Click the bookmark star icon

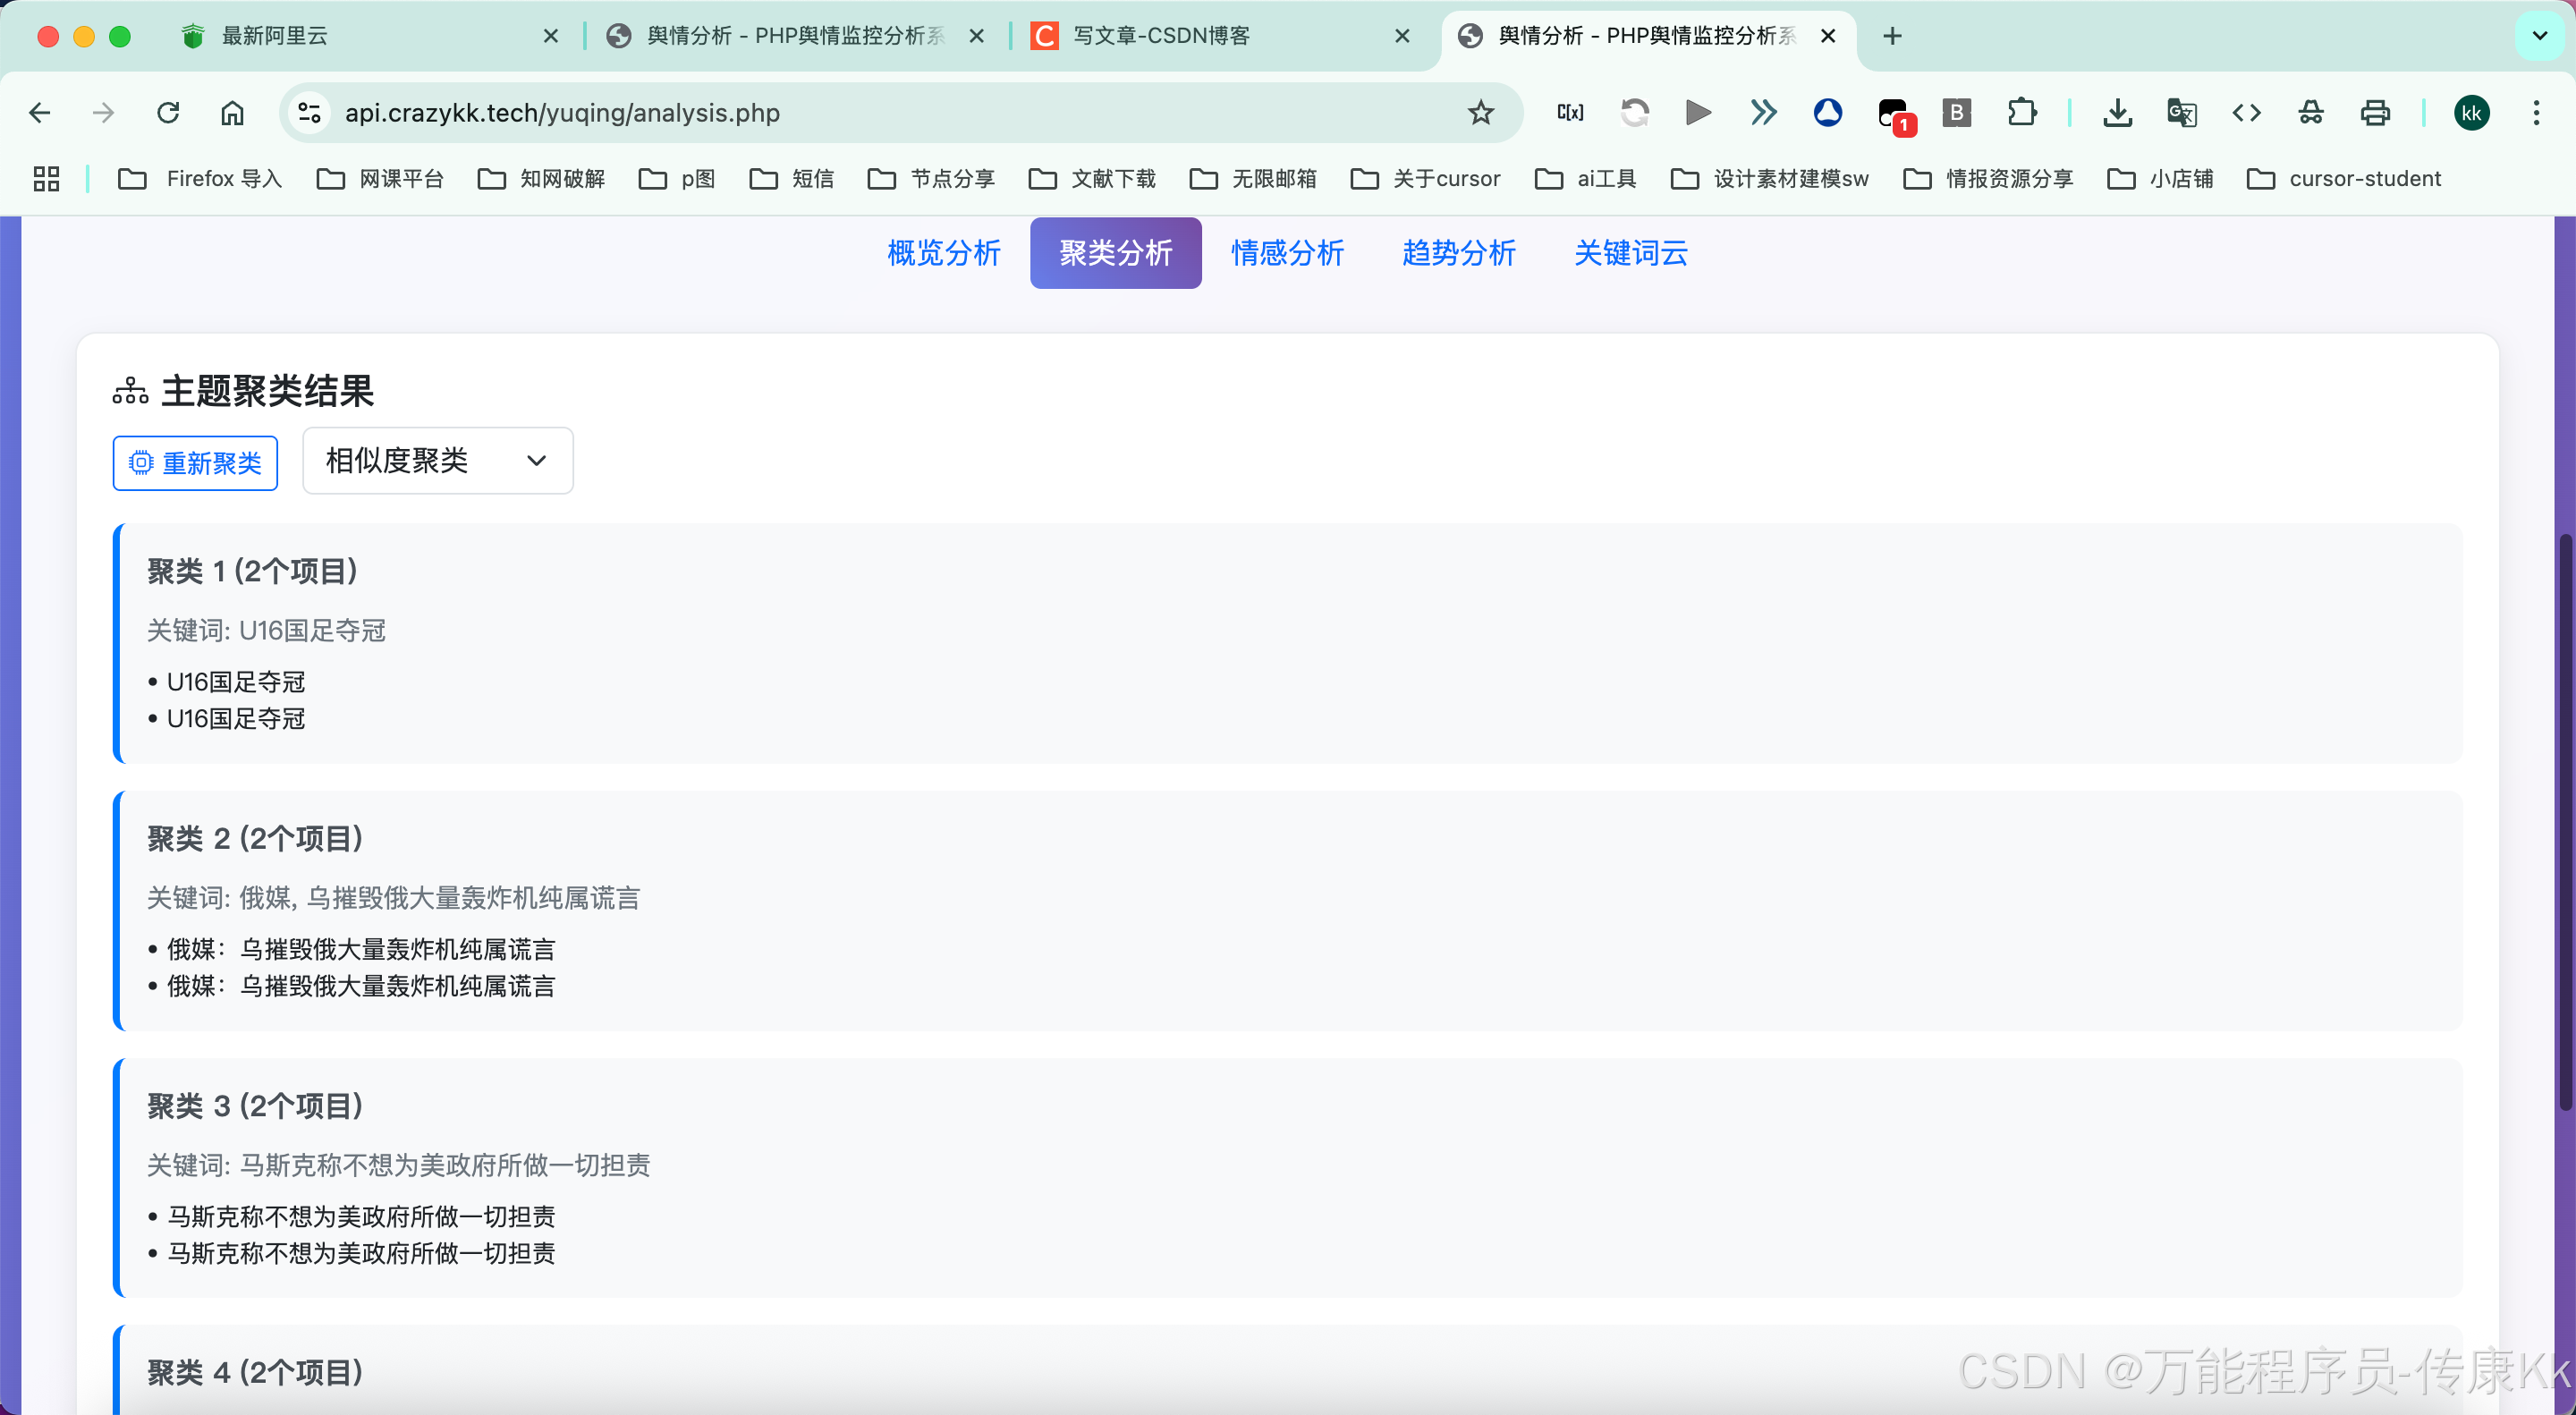(1480, 113)
